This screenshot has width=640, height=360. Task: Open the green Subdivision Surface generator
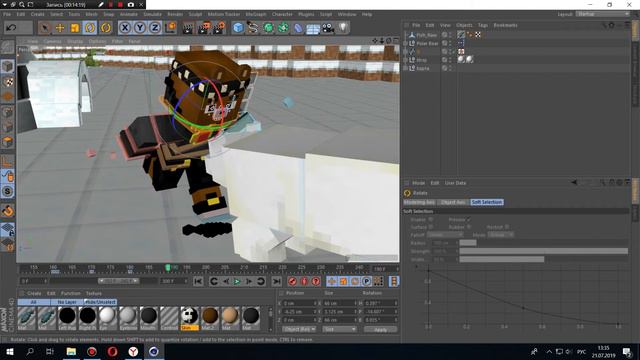point(268,28)
